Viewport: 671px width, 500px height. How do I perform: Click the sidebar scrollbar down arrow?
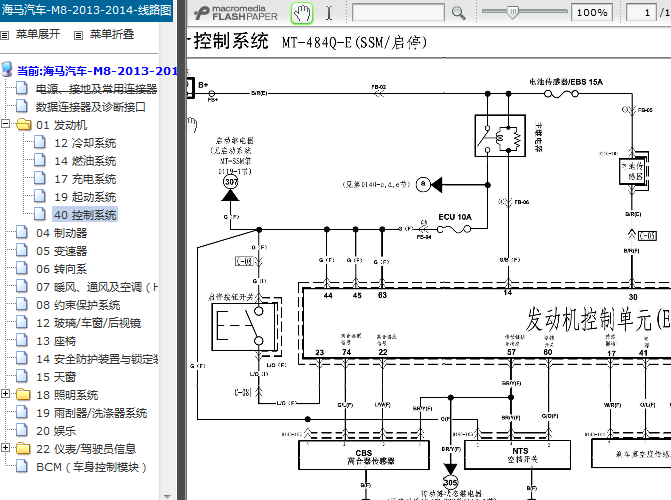167,496
